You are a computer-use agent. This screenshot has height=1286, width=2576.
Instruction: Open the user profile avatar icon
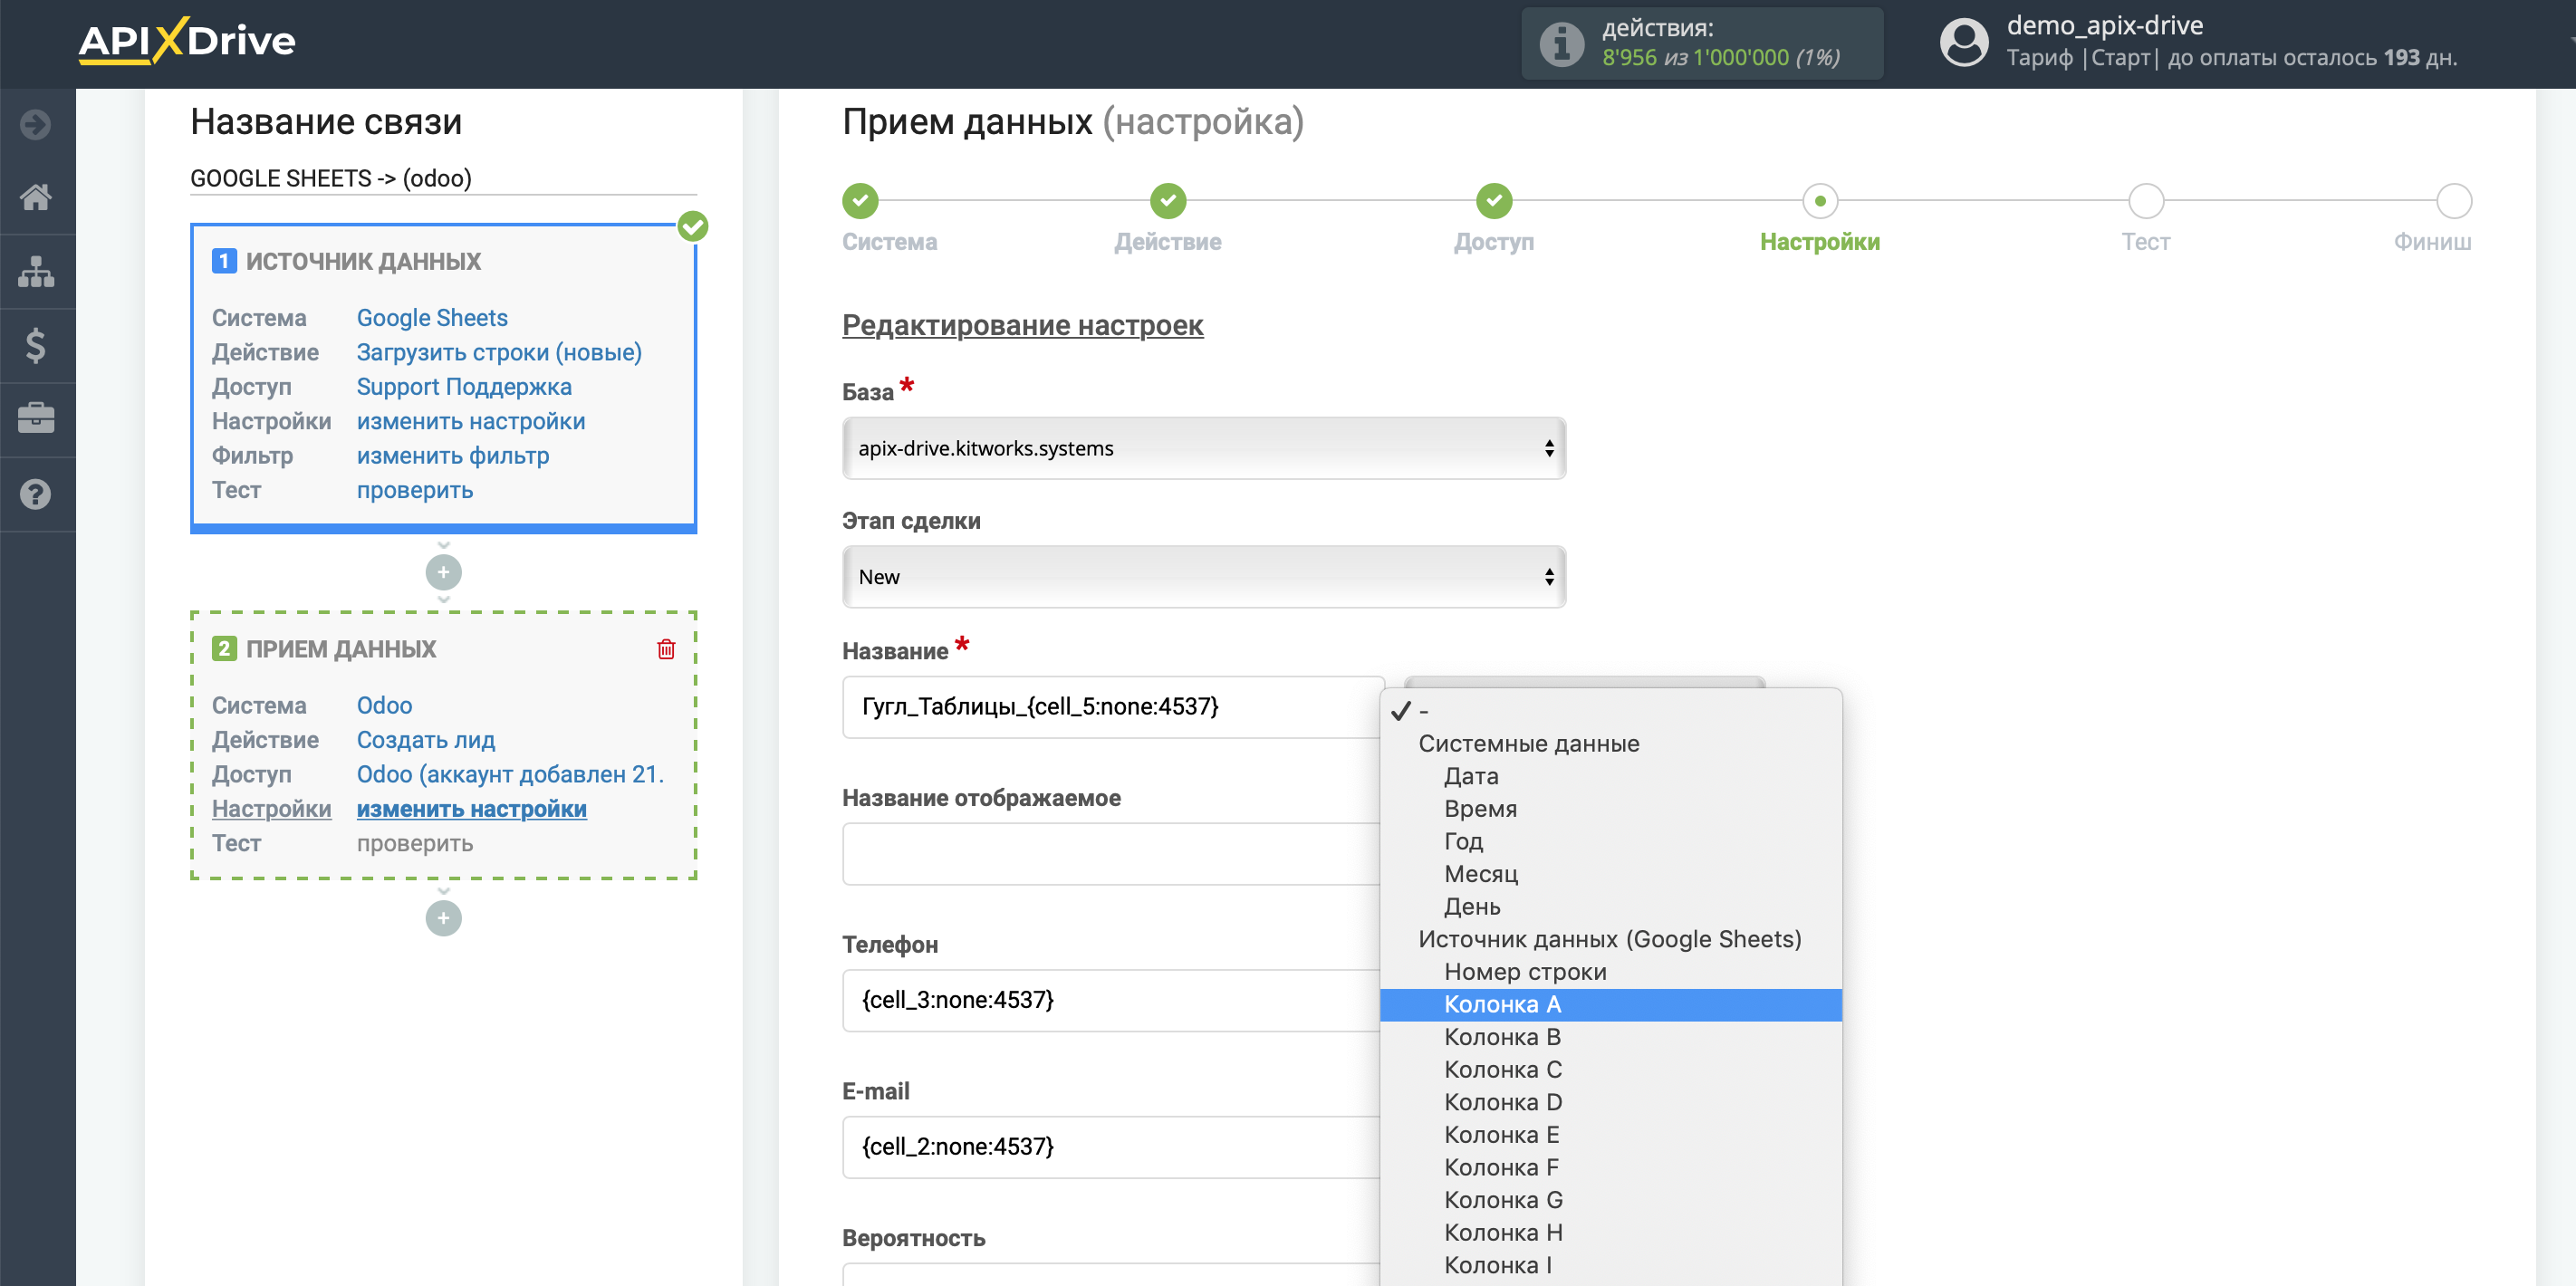point(1964,43)
